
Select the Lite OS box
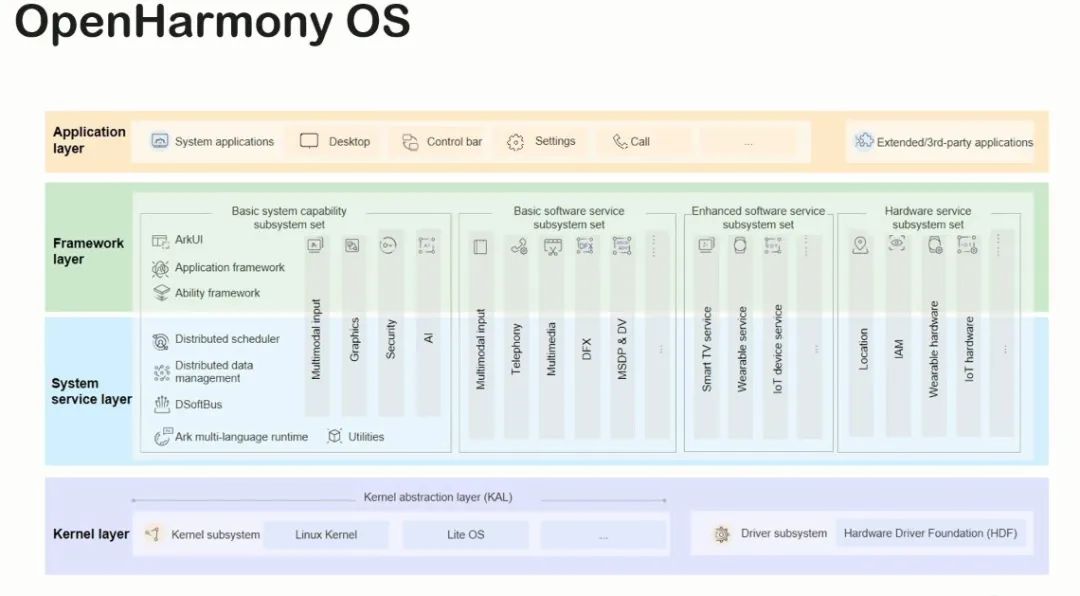pyautogui.click(x=466, y=535)
